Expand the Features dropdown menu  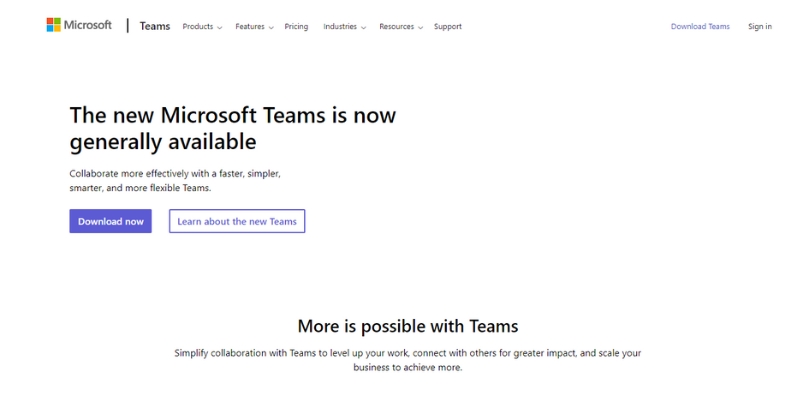click(x=254, y=27)
